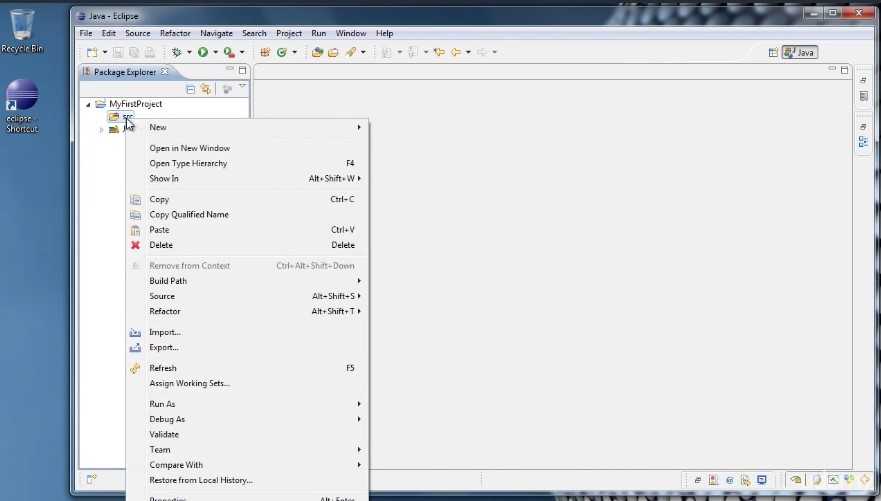Click the Run button in the toolbar
This screenshot has width=881, height=501.
(202, 52)
